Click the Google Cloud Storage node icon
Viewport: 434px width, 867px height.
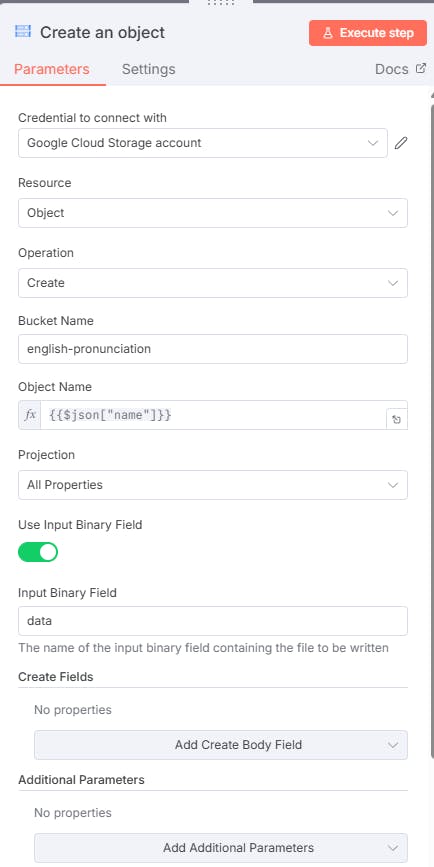click(23, 32)
